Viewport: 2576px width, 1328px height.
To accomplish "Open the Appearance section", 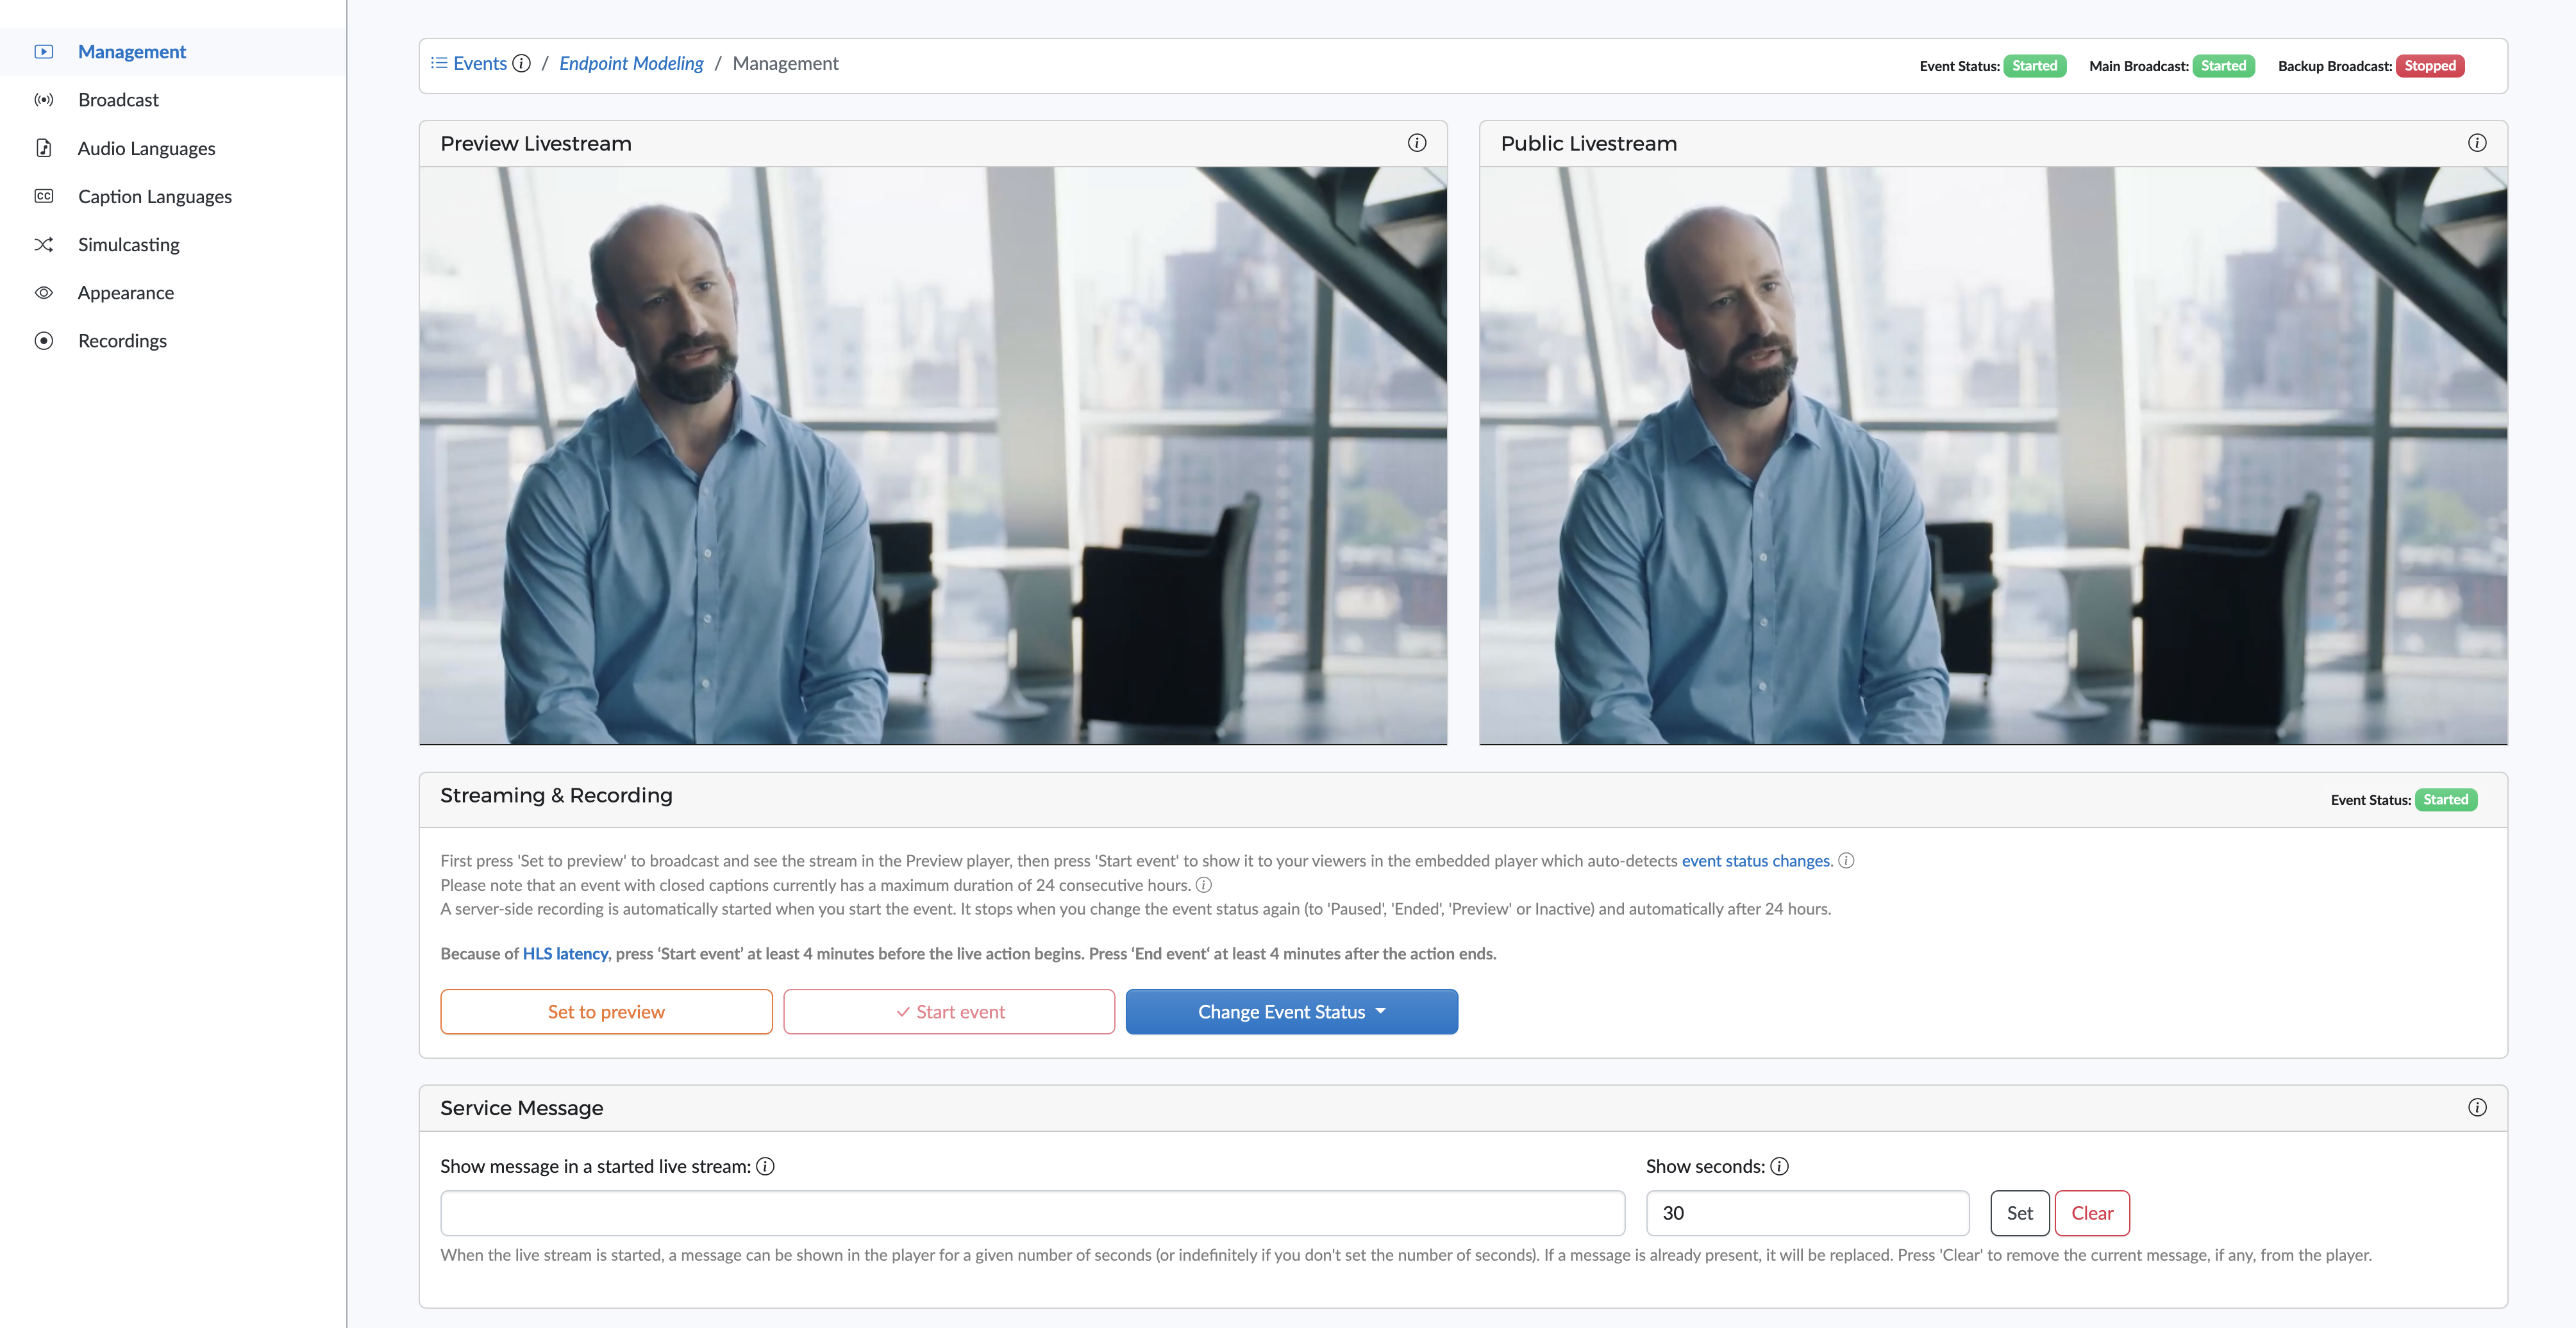I will pyautogui.click(x=172, y=293).
